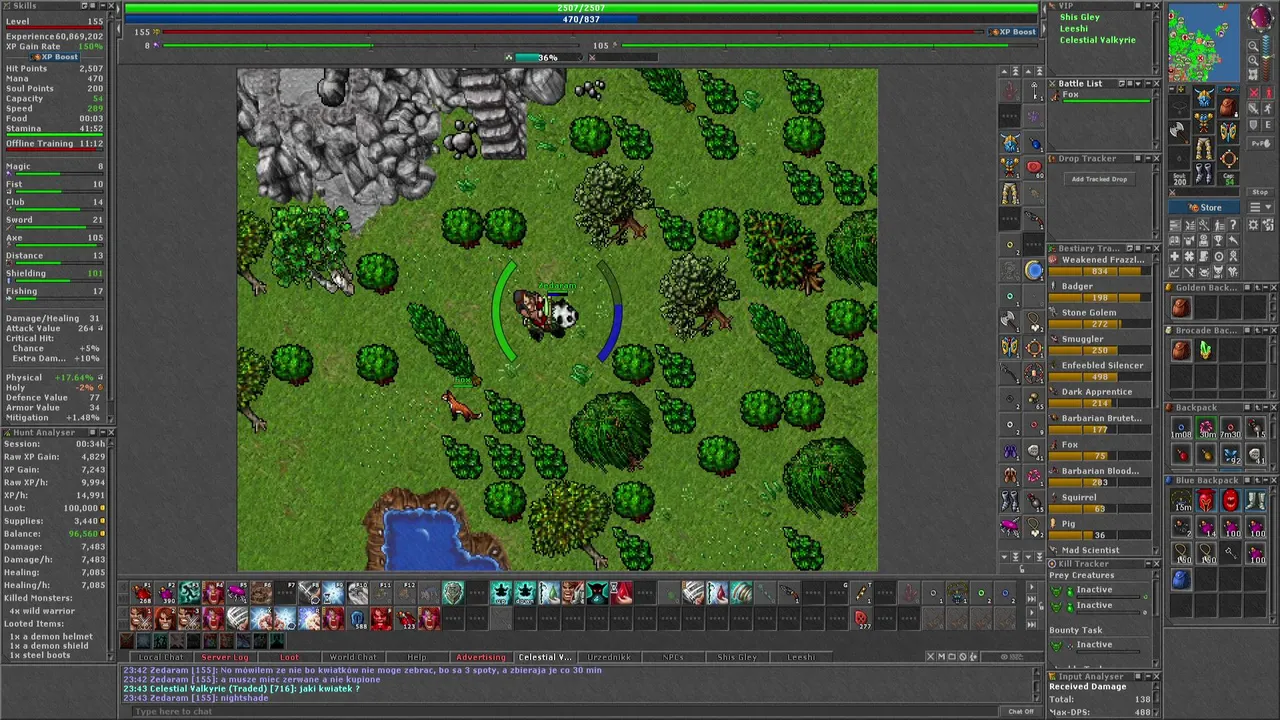
Task: Click the green health bar at top
Action: (x=581, y=8)
